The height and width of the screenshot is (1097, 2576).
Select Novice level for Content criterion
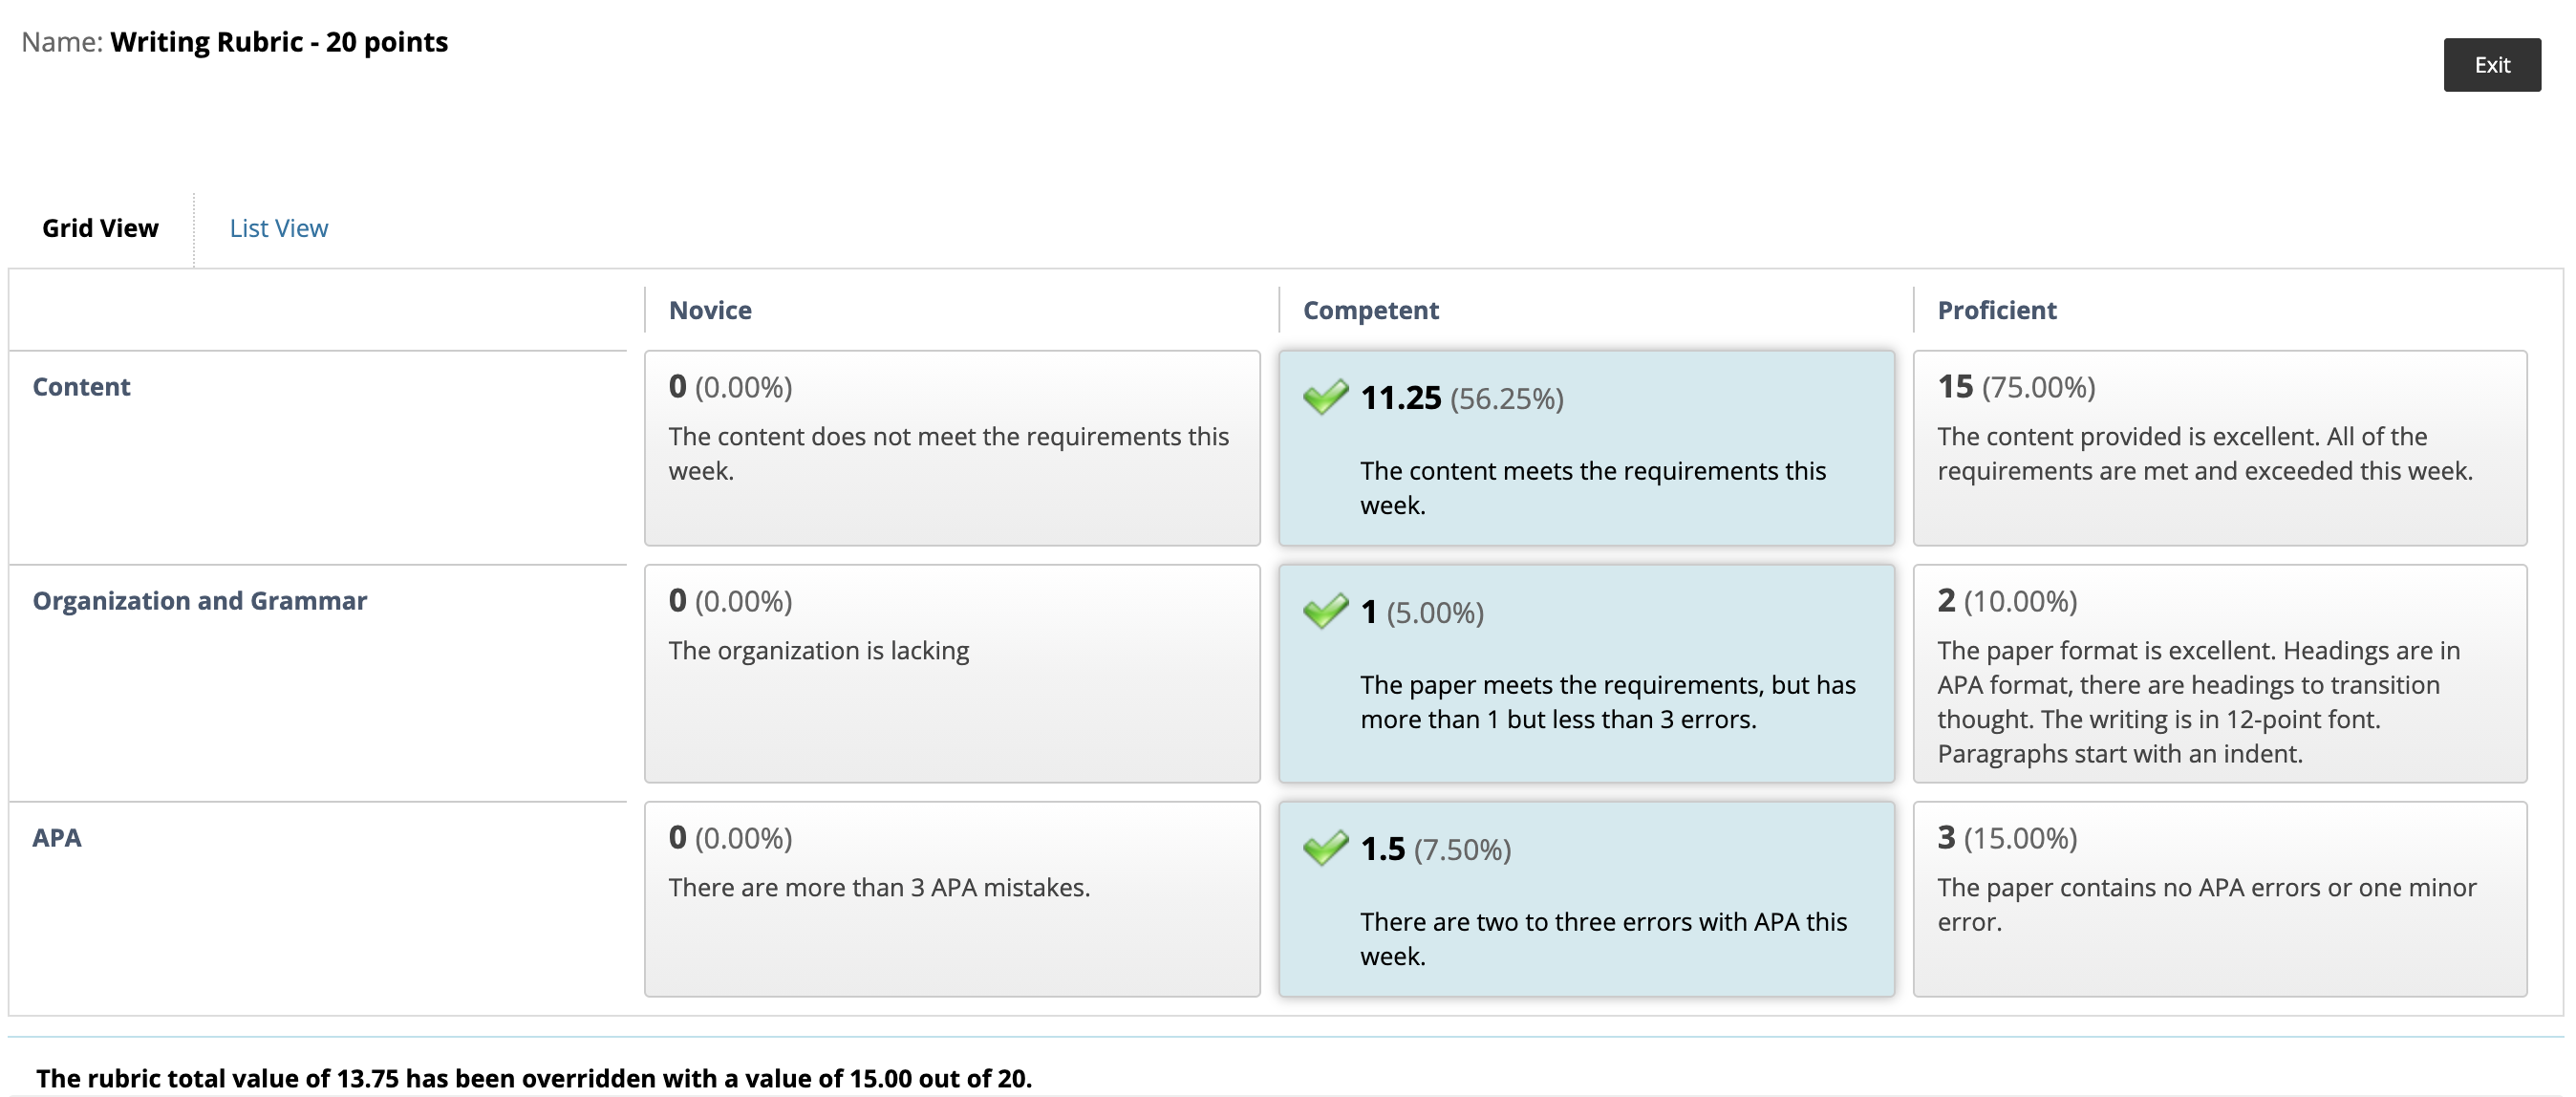[952, 448]
